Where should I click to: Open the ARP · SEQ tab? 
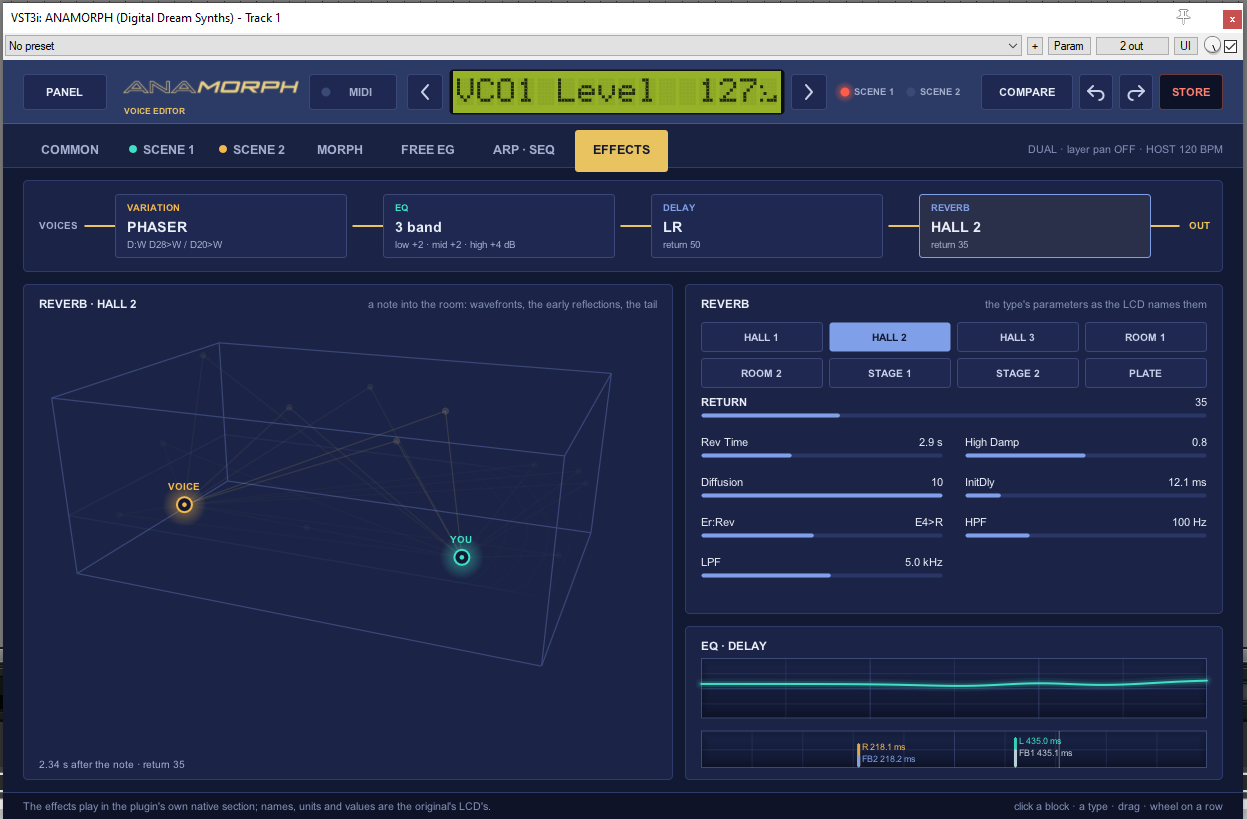pos(524,150)
